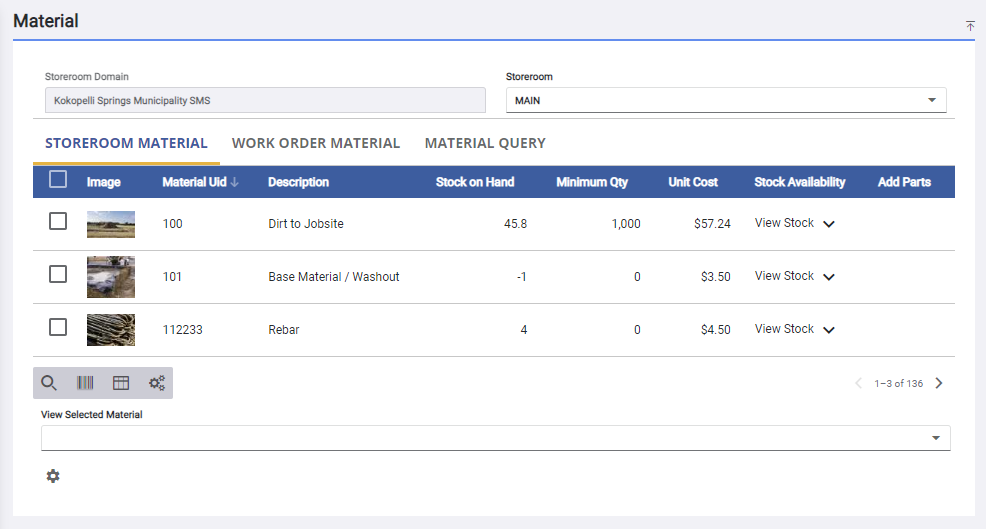986x529 pixels.
Task: Check the box for Dirt to Jobsite
Action: click(58, 222)
